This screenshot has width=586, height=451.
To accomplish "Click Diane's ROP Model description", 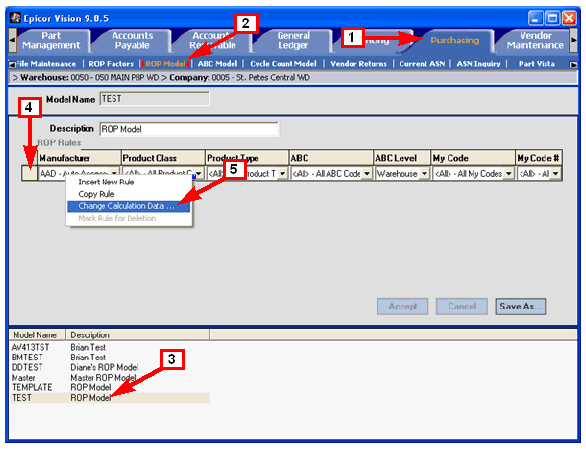I will tap(104, 368).
